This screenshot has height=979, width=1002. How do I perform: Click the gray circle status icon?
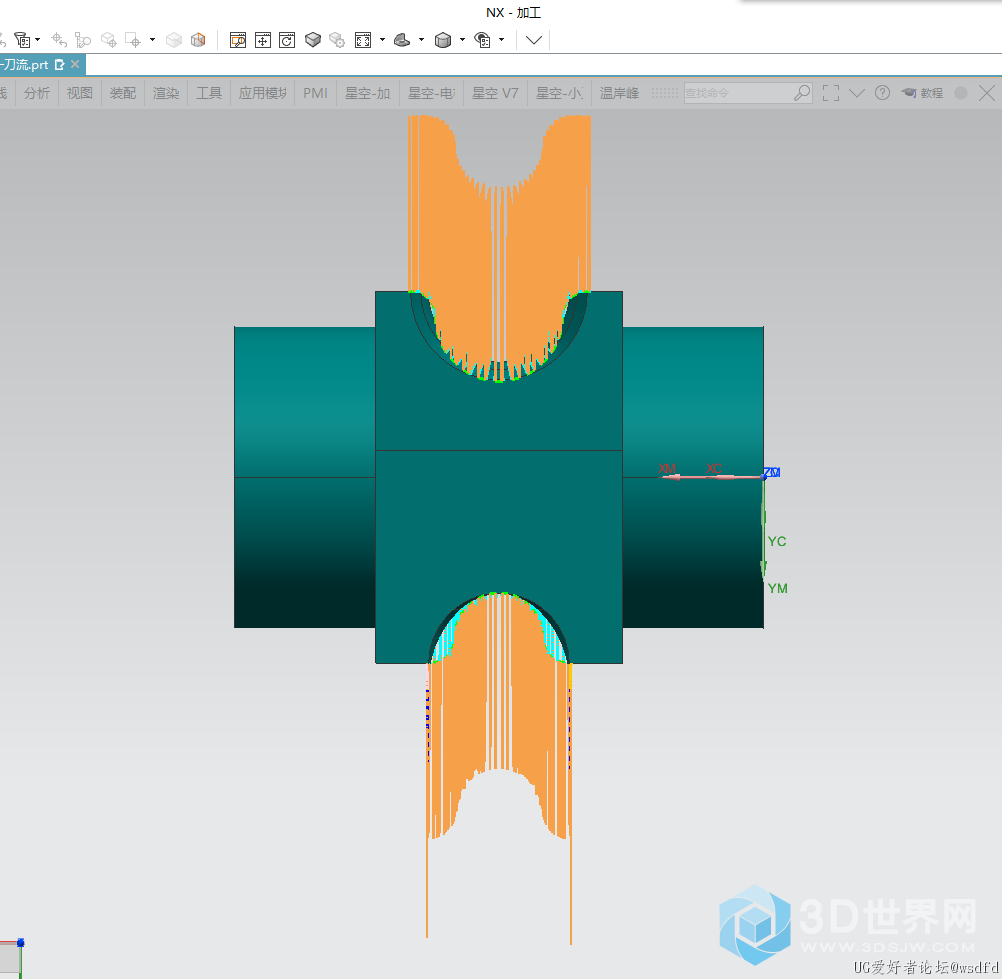click(960, 93)
